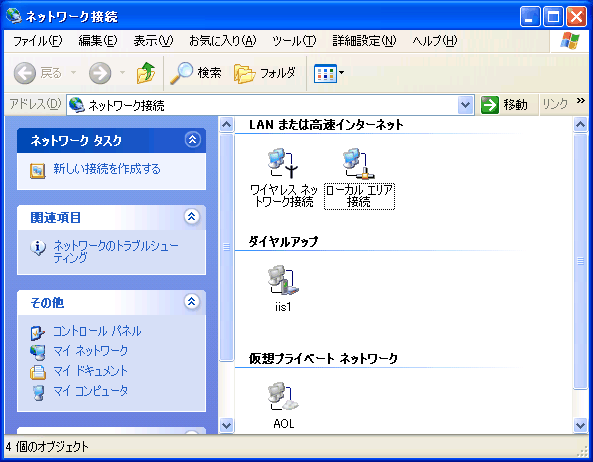Toggle the フォルダ folders pane button
The height and width of the screenshot is (462, 593).
coord(264,73)
